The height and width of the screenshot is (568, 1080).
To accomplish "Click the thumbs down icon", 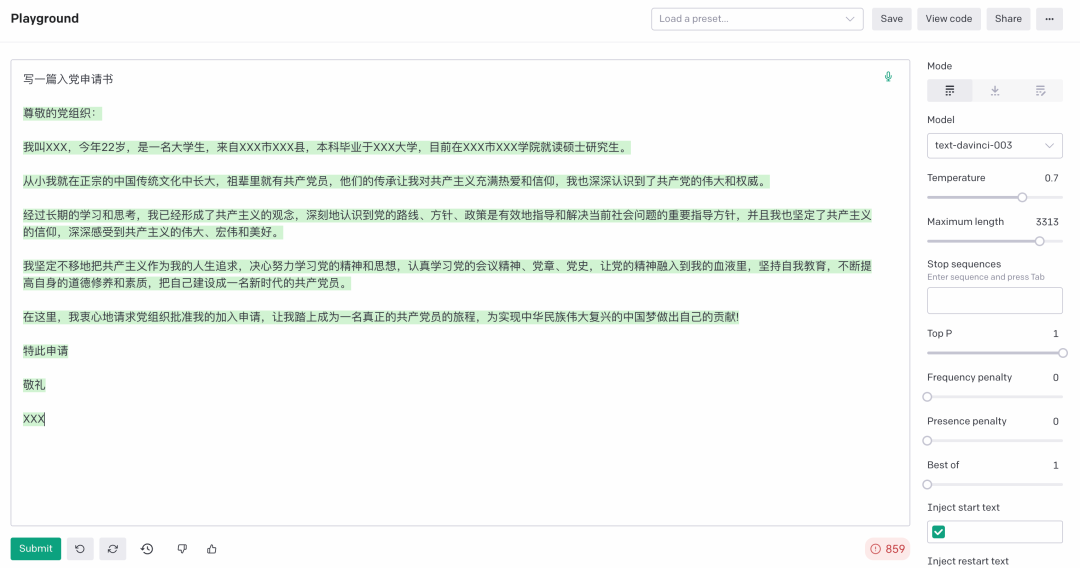I will click(182, 549).
